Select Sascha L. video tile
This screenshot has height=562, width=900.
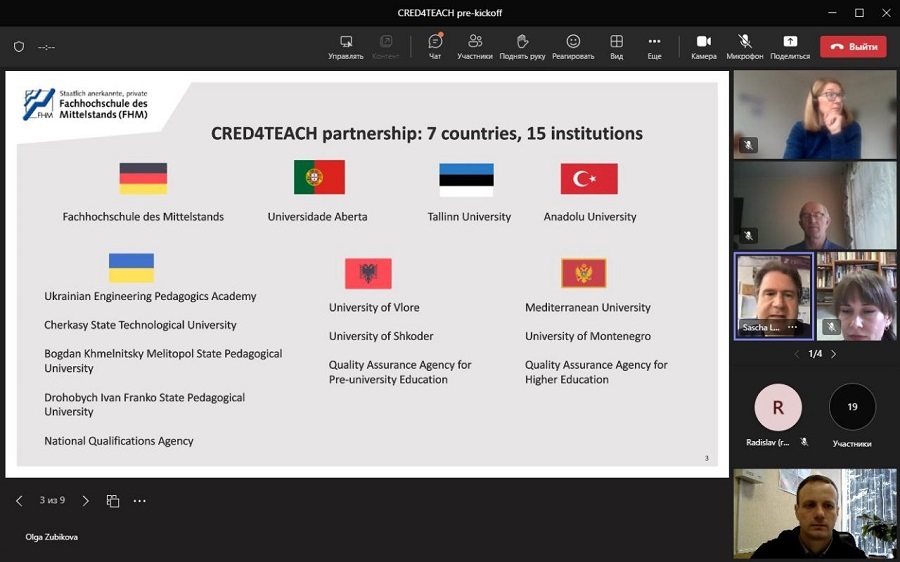(774, 296)
